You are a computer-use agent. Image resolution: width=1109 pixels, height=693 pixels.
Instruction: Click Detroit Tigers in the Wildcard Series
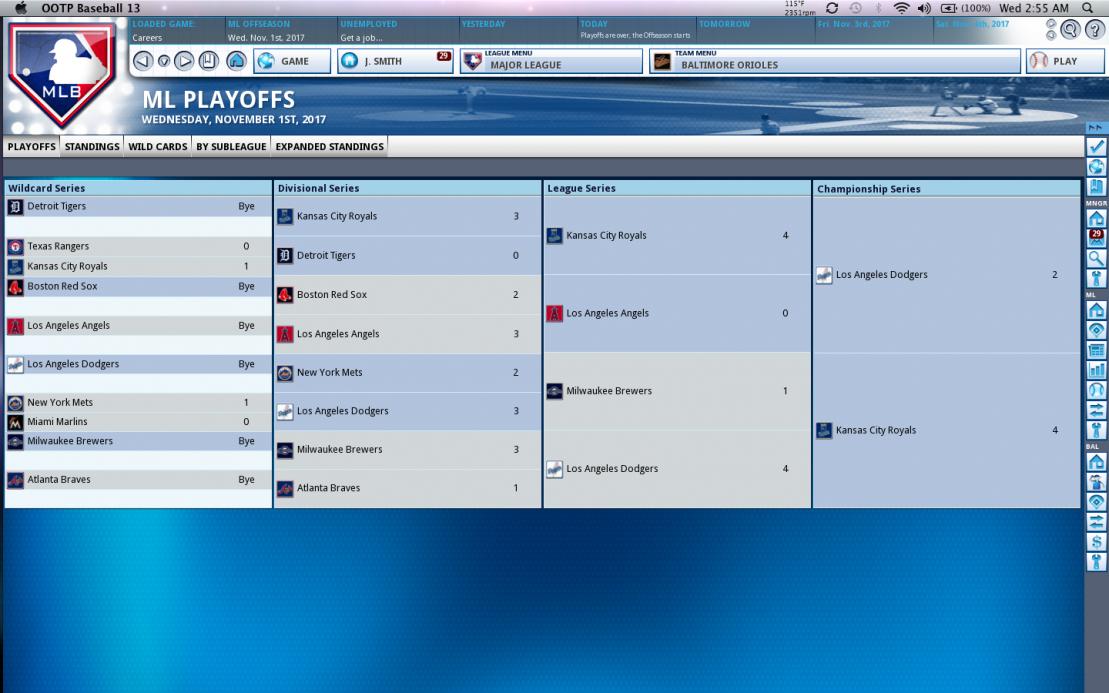point(57,206)
